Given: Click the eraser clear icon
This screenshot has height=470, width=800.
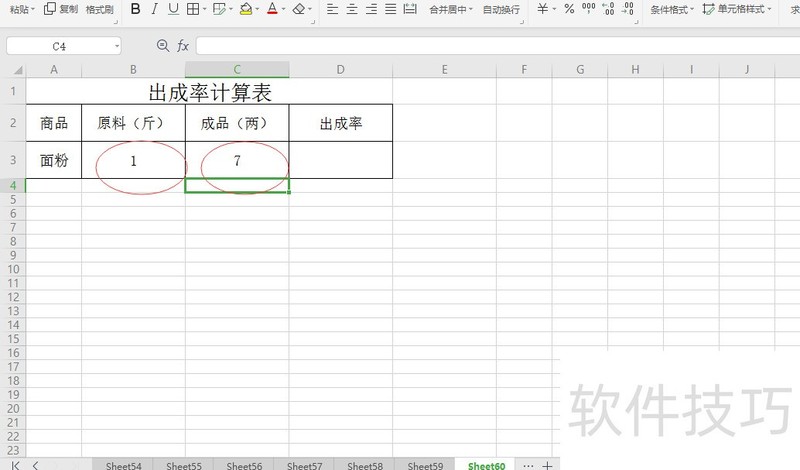Looking at the screenshot, I should click(x=298, y=9).
